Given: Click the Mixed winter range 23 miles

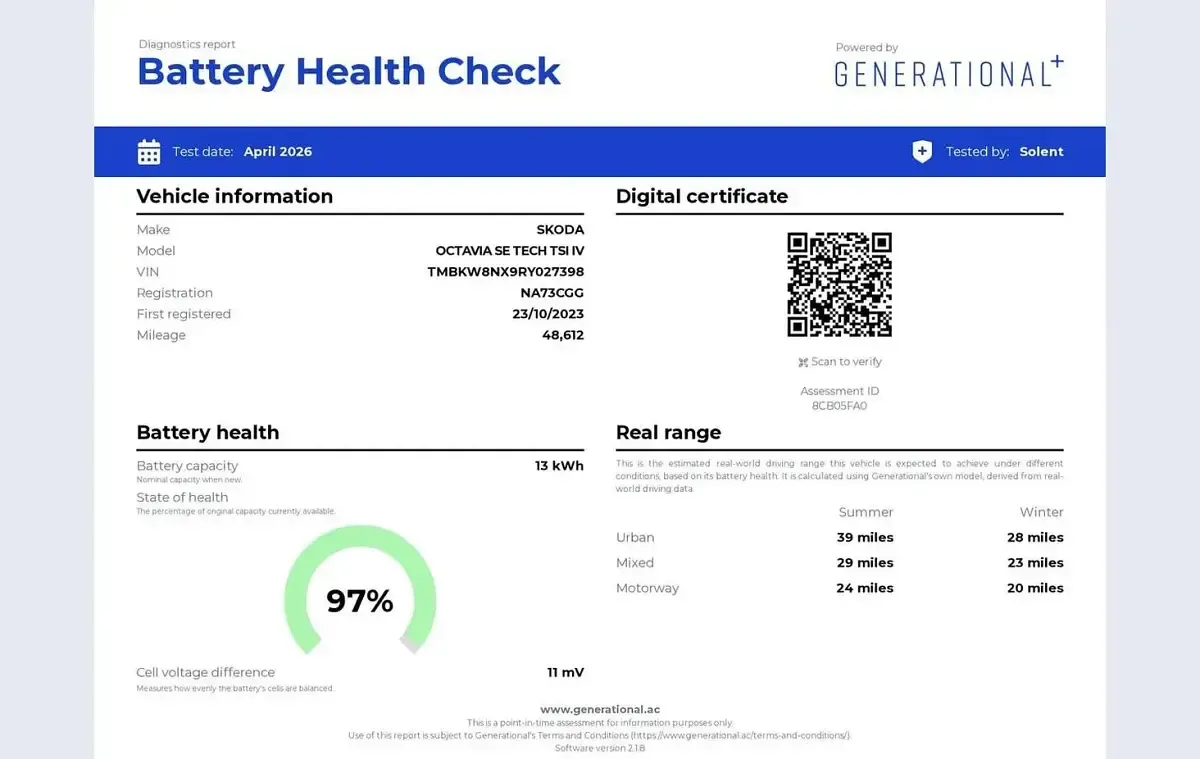Looking at the screenshot, I should pos(1035,563).
